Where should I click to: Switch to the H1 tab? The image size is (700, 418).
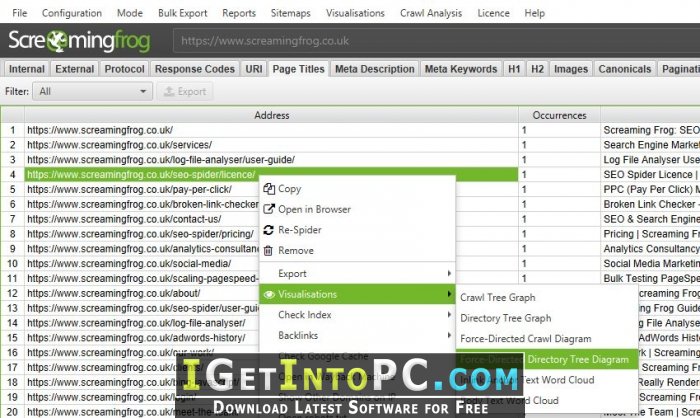click(514, 69)
